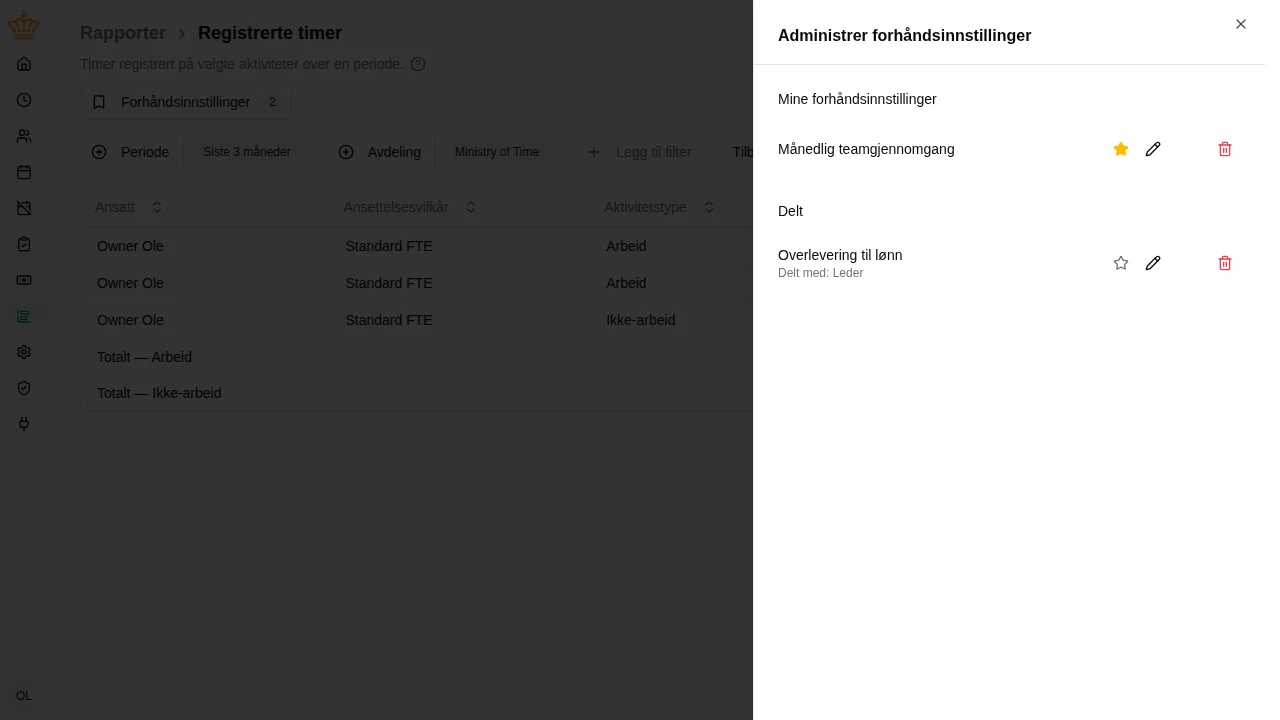Open the clock icon in sidebar
Image resolution: width=1280 pixels, height=720 pixels.
point(24,100)
